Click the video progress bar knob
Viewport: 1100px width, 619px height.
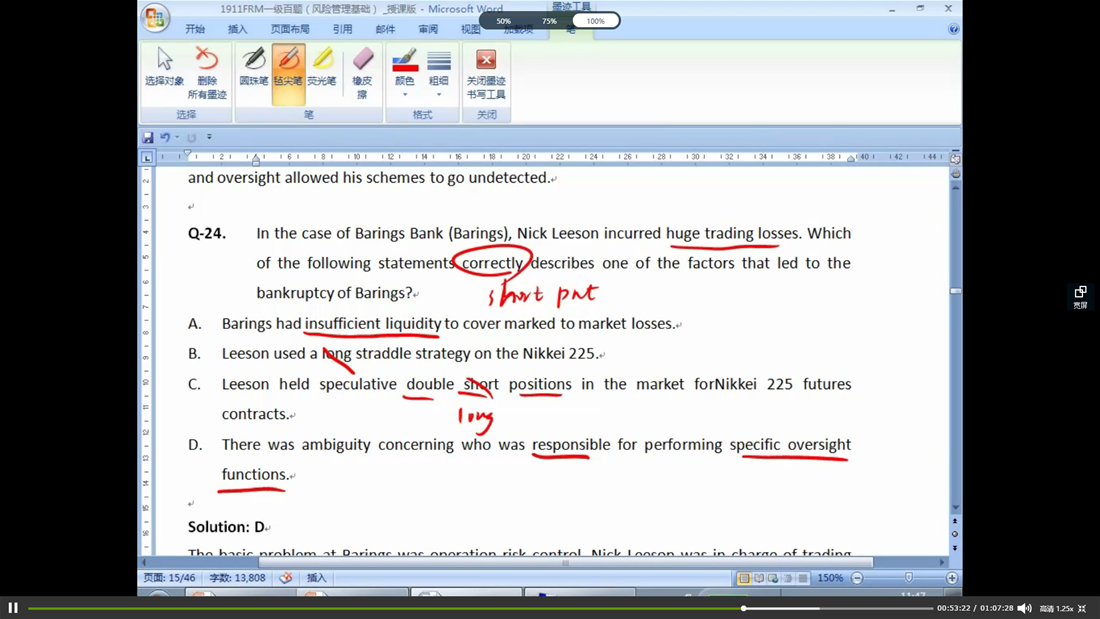coord(743,608)
